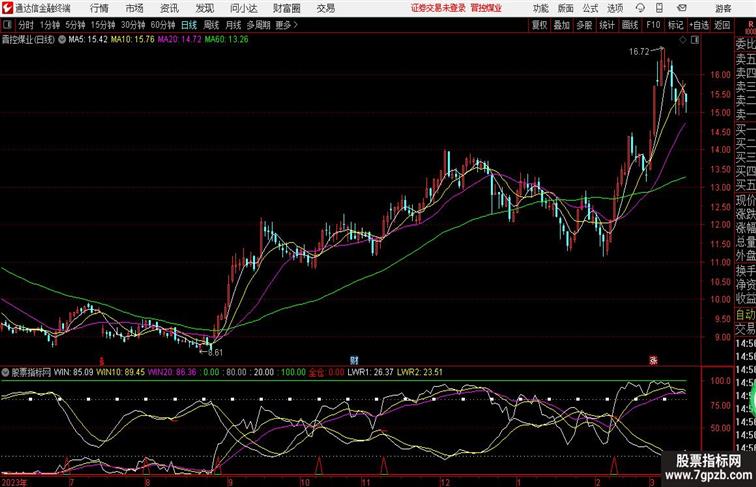Open the 财富圈 menu
The image size is (756, 487).
(286, 8)
